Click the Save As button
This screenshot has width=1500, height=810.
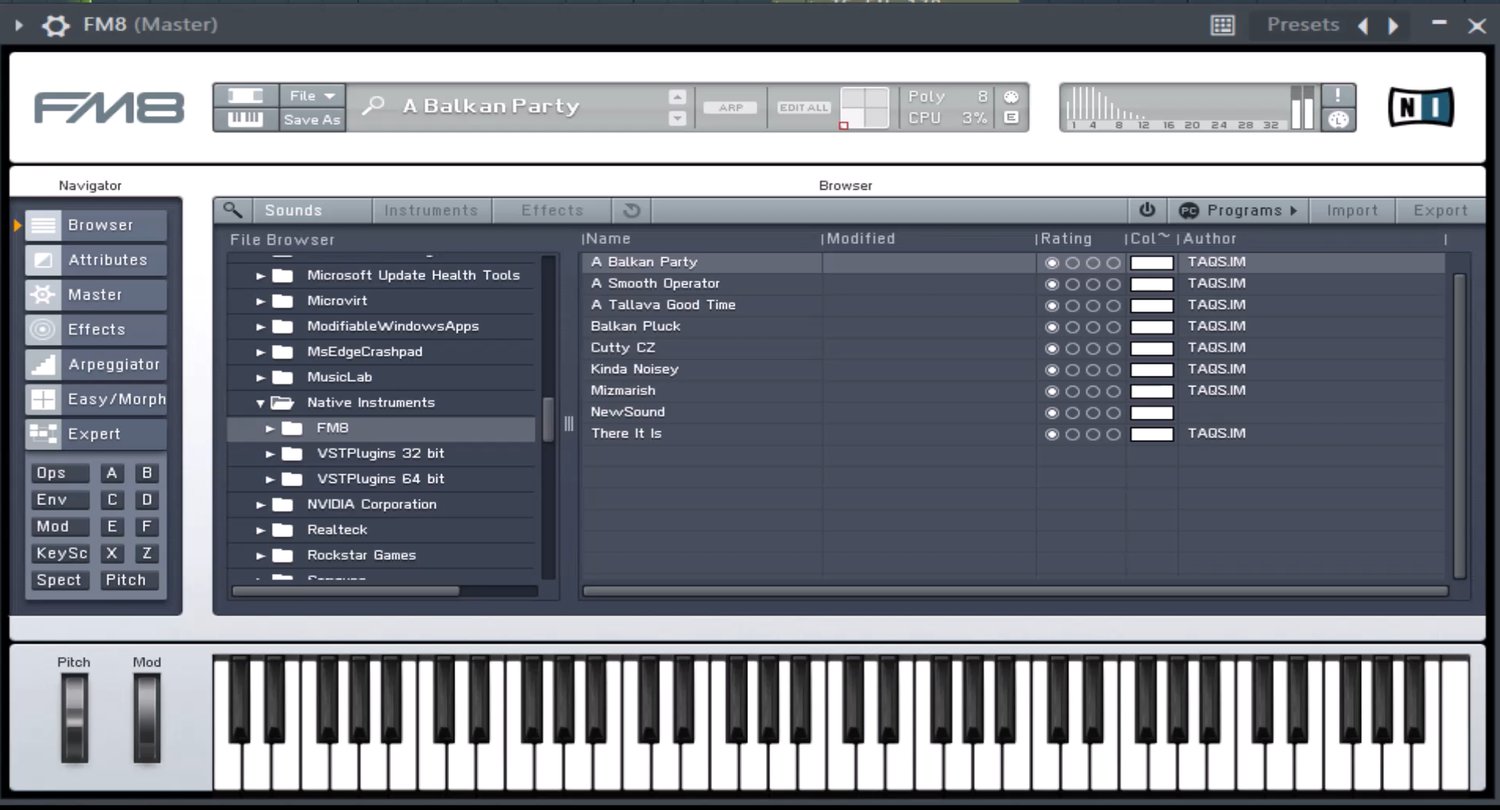pos(312,119)
